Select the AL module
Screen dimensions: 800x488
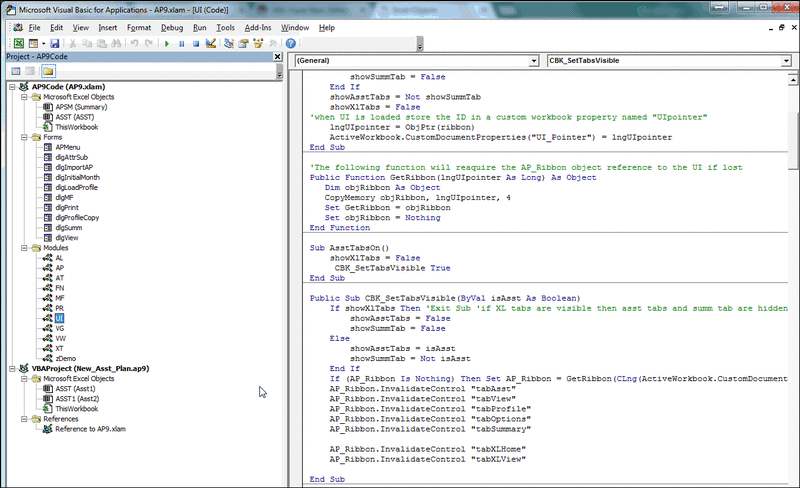(x=59, y=258)
